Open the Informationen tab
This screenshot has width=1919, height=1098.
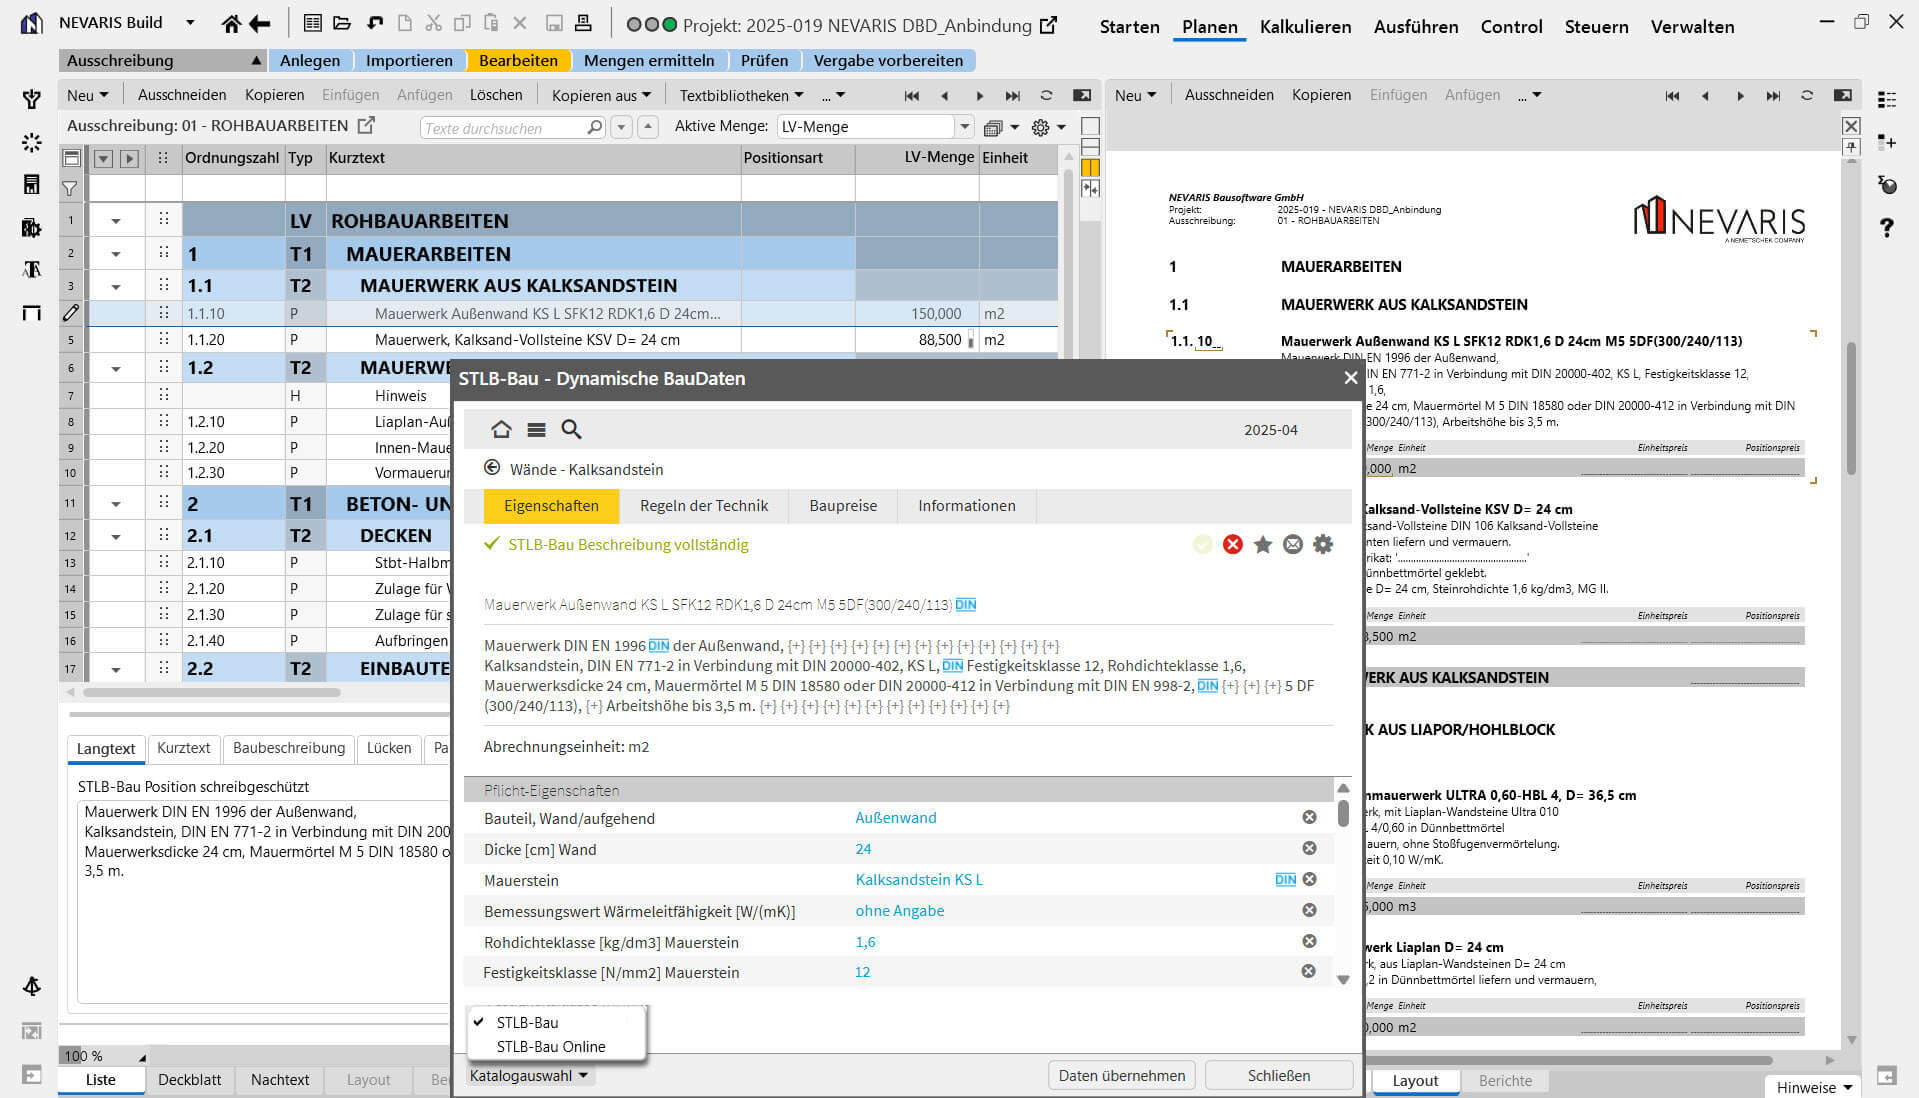(x=966, y=505)
